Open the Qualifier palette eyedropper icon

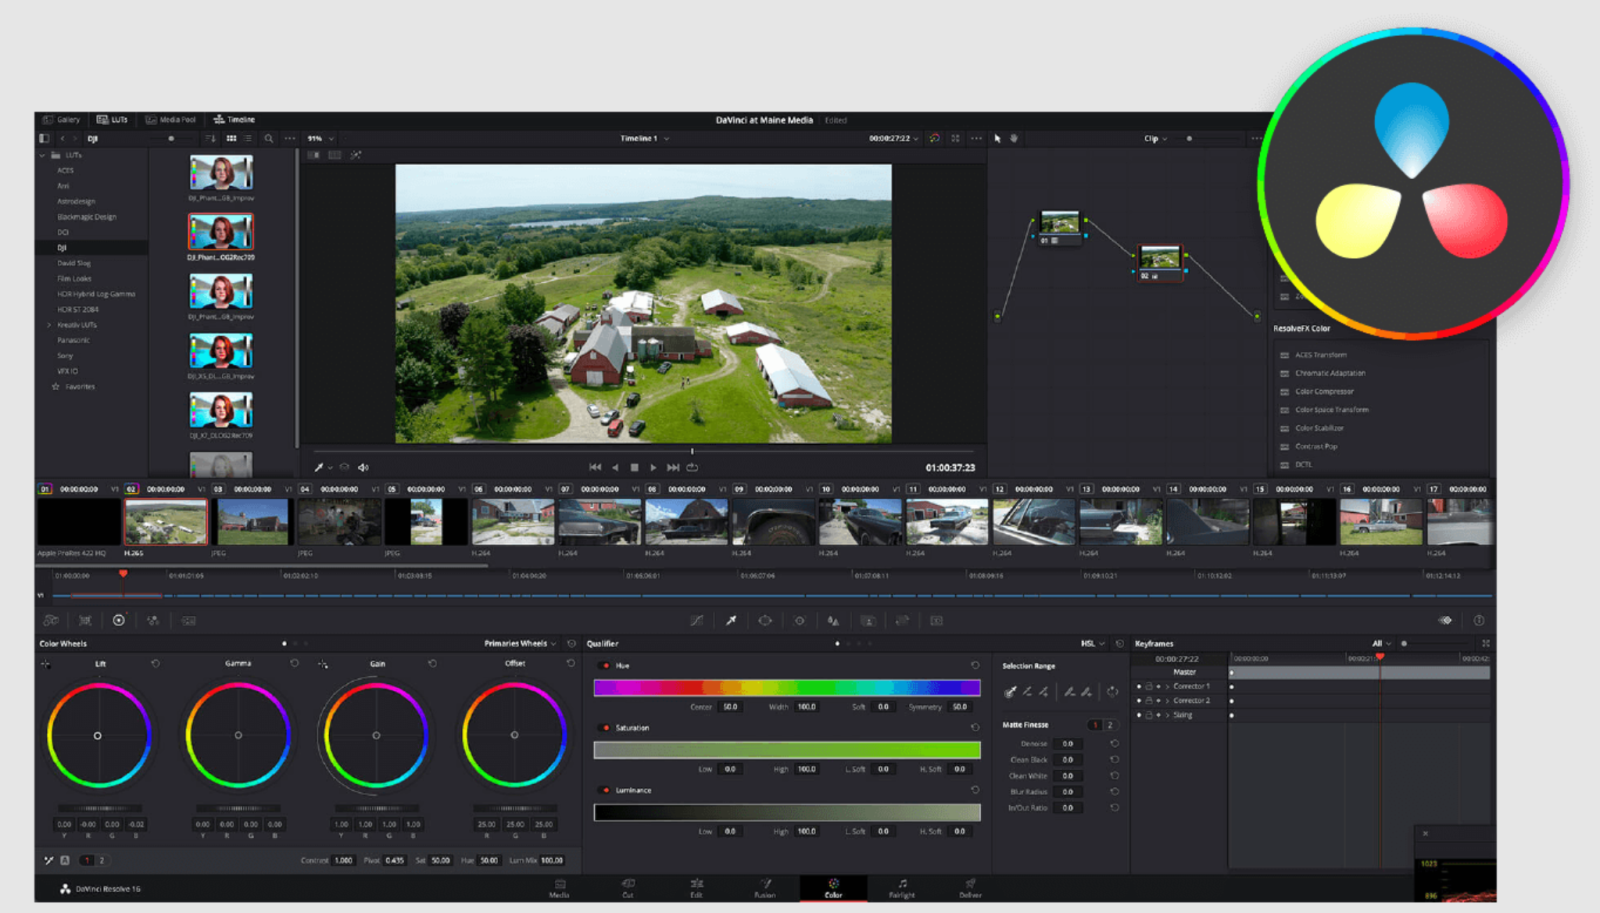point(731,620)
